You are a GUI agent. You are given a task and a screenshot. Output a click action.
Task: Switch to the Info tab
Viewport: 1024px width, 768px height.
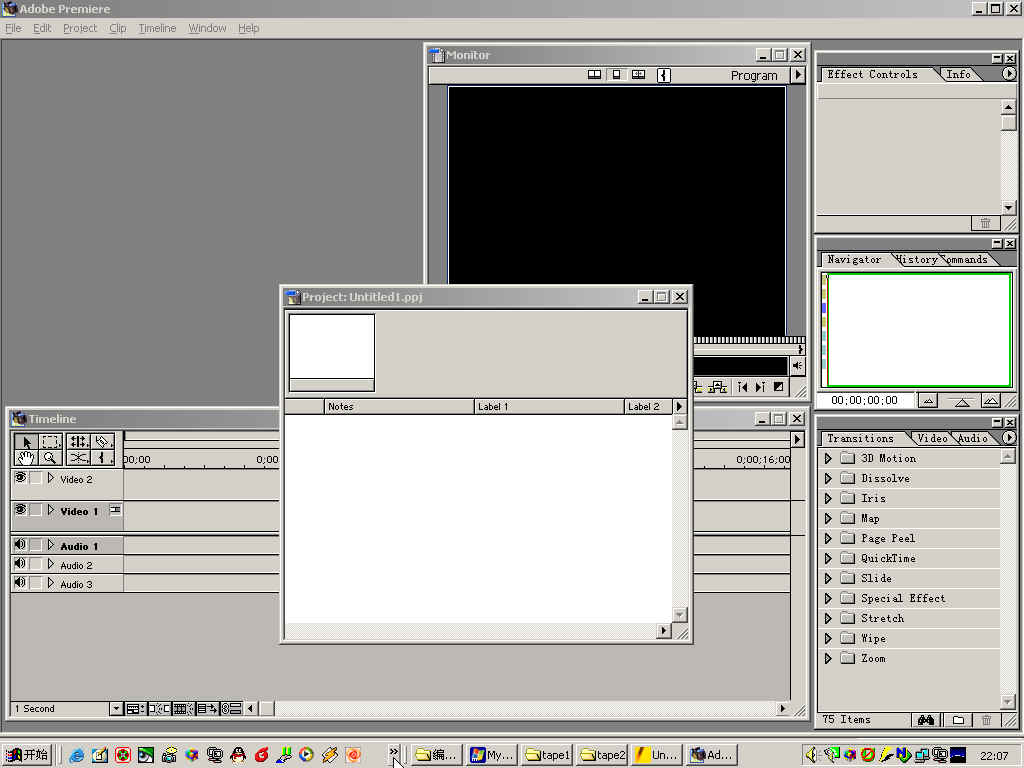[959, 74]
